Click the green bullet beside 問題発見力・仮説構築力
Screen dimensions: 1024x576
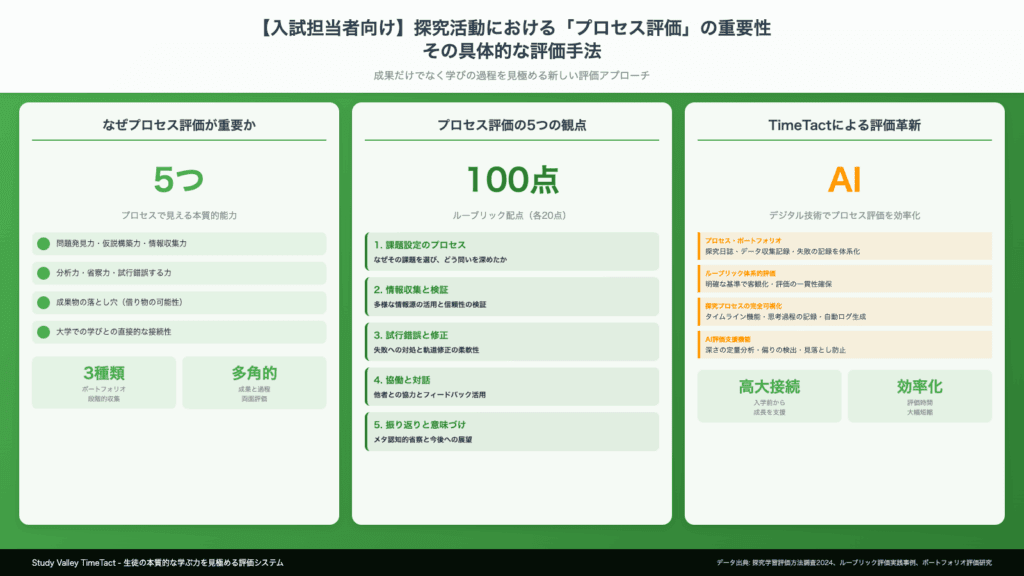click(x=43, y=243)
